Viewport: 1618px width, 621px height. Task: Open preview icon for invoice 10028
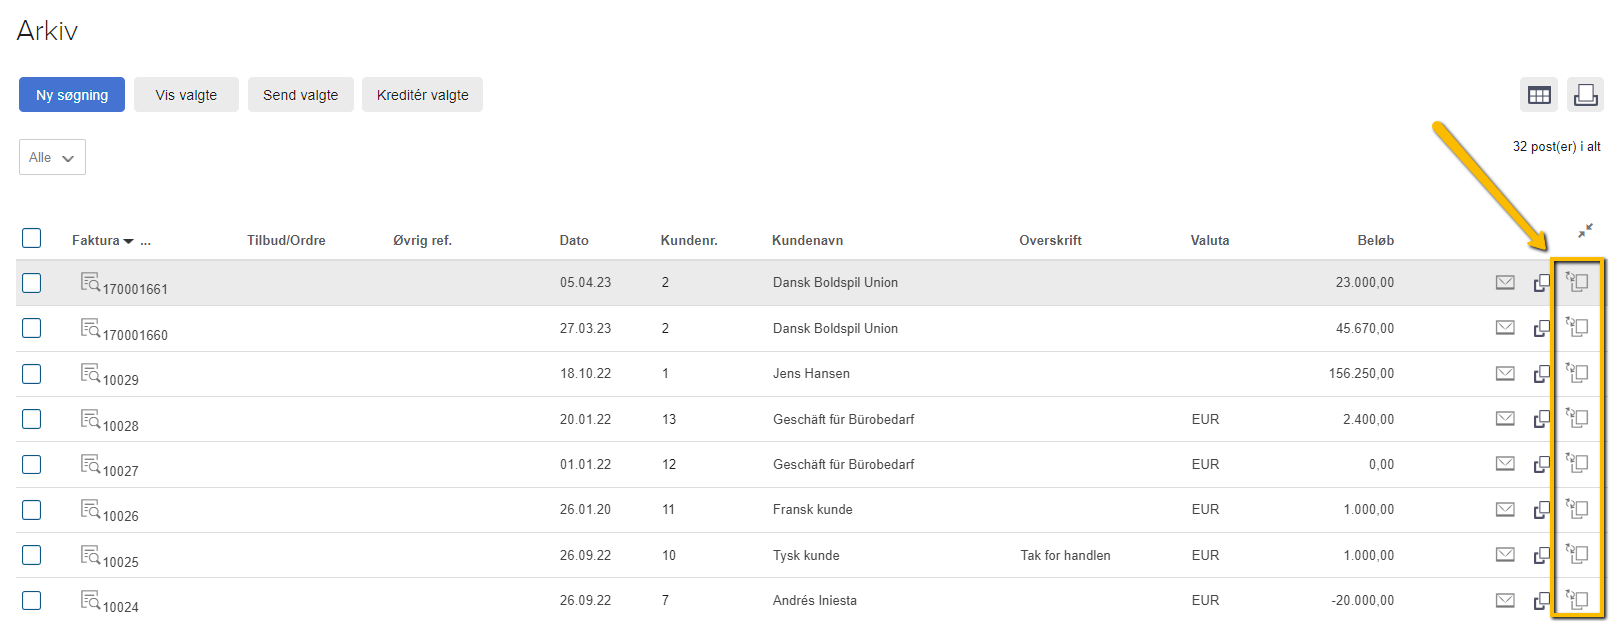[90, 419]
